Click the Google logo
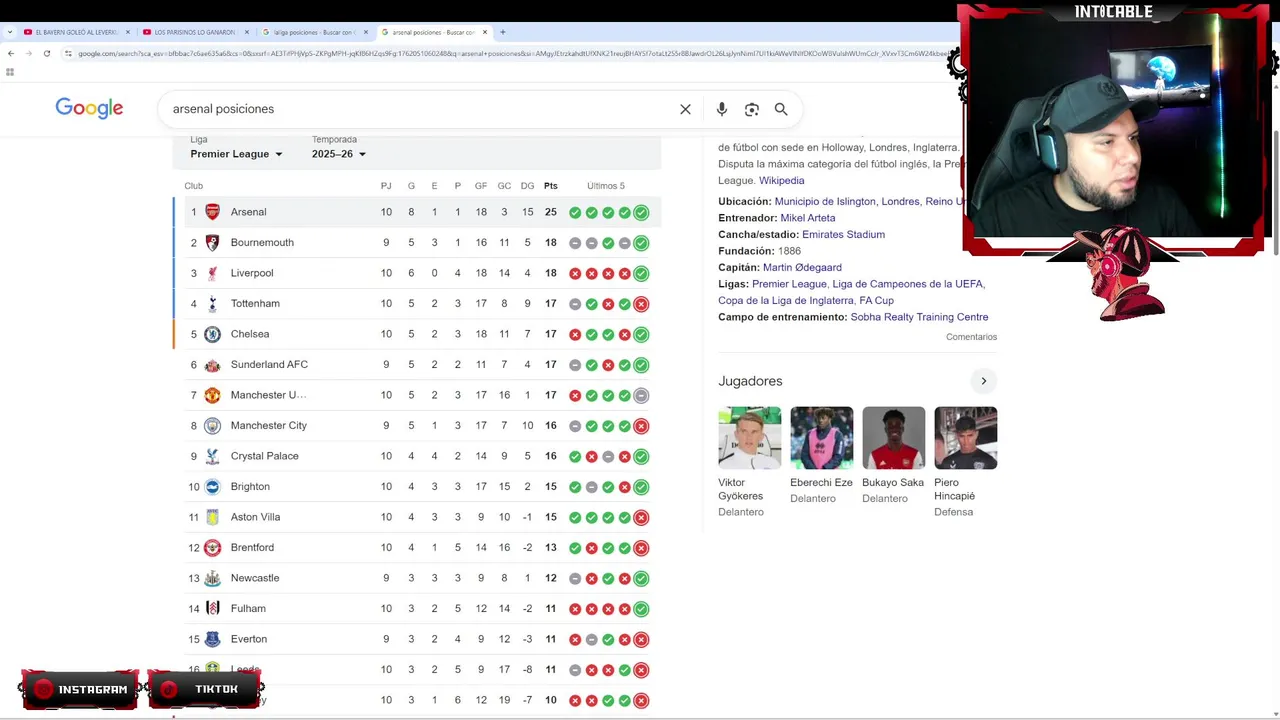The image size is (1280, 720). pyautogui.click(x=89, y=108)
